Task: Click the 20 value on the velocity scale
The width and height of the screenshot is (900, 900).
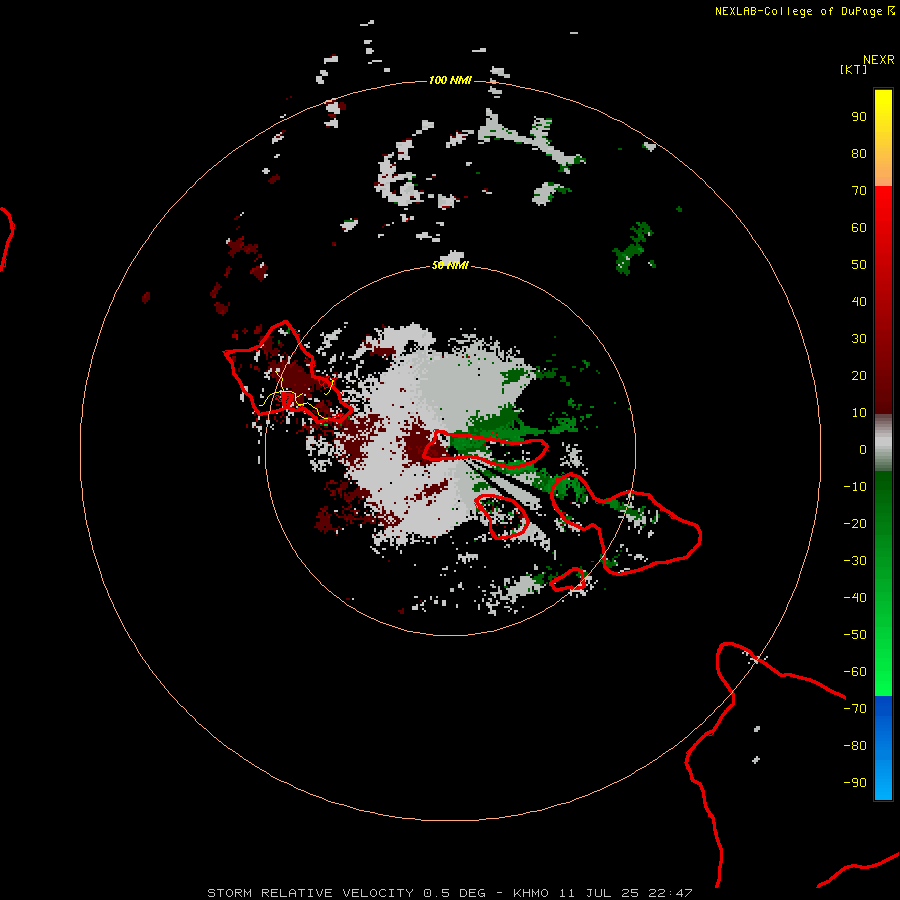Action: click(x=859, y=376)
